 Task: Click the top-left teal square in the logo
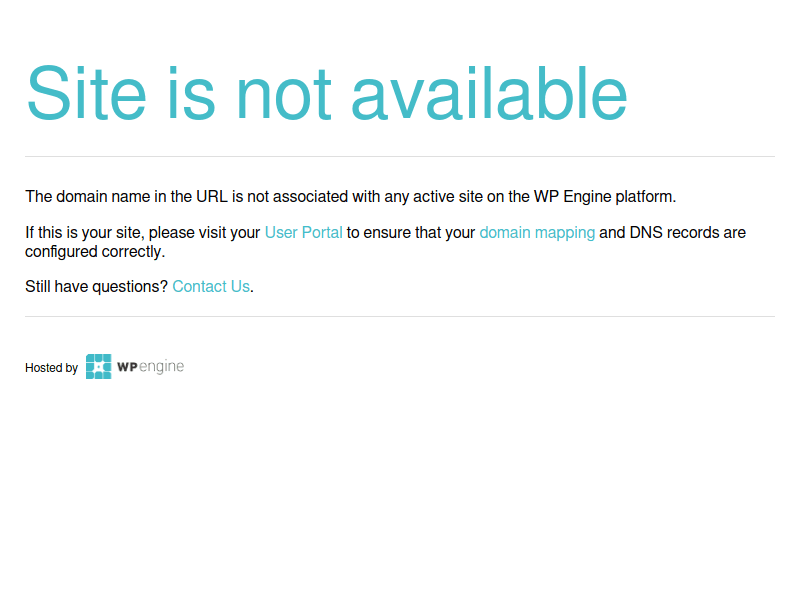pyautogui.click(x=90, y=358)
